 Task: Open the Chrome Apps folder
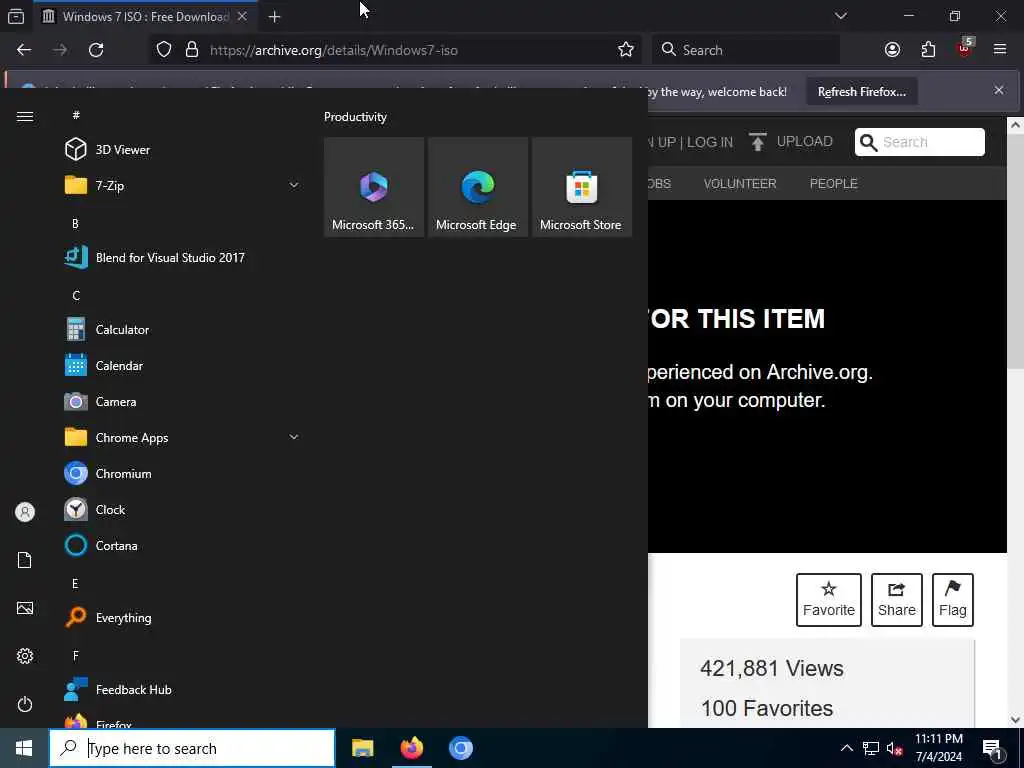pyautogui.click(x=182, y=438)
